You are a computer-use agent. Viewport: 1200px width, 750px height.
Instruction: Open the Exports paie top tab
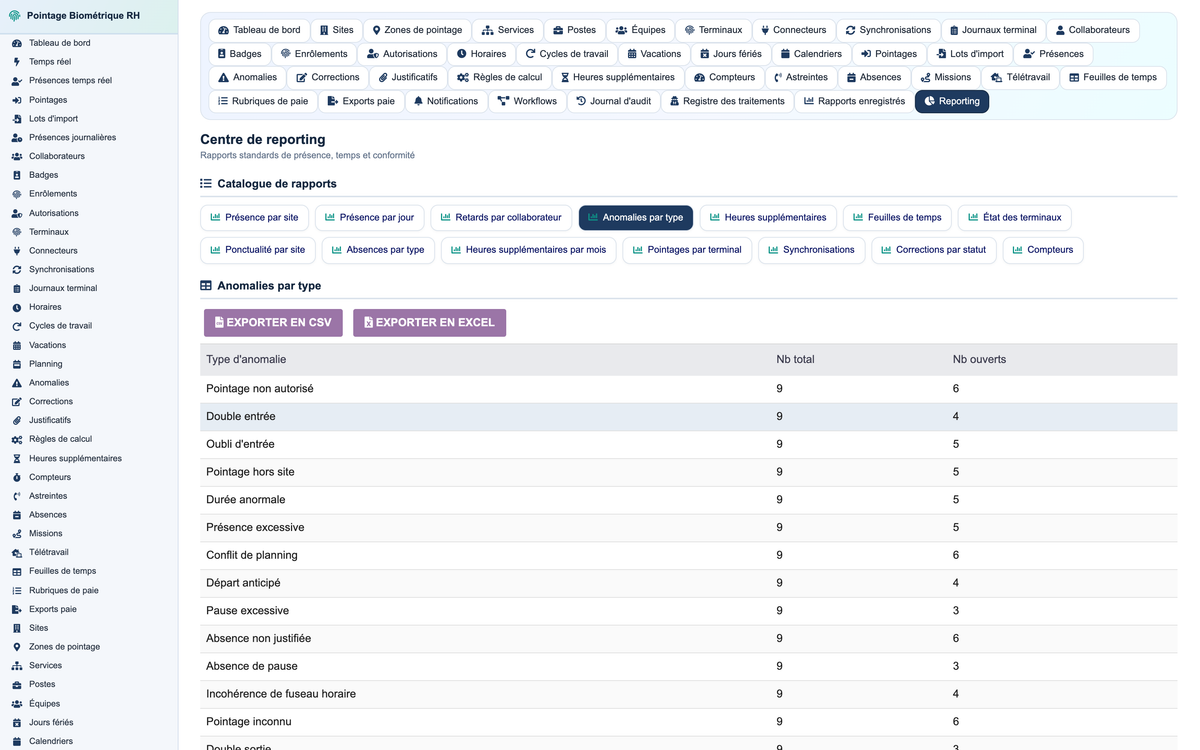(x=361, y=101)
